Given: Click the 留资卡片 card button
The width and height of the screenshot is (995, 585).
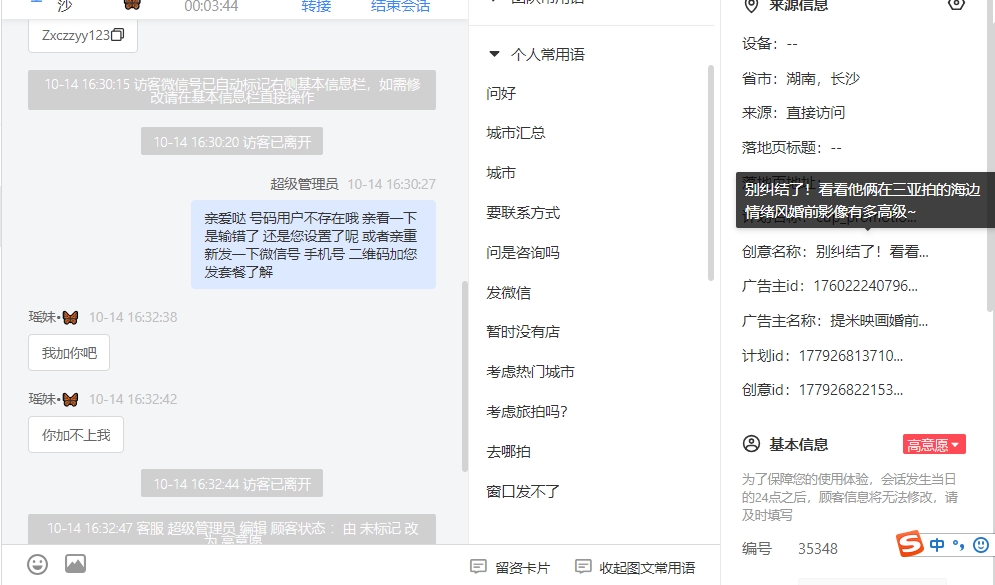Looking at the screenshot, I should [x=510, y=567].
